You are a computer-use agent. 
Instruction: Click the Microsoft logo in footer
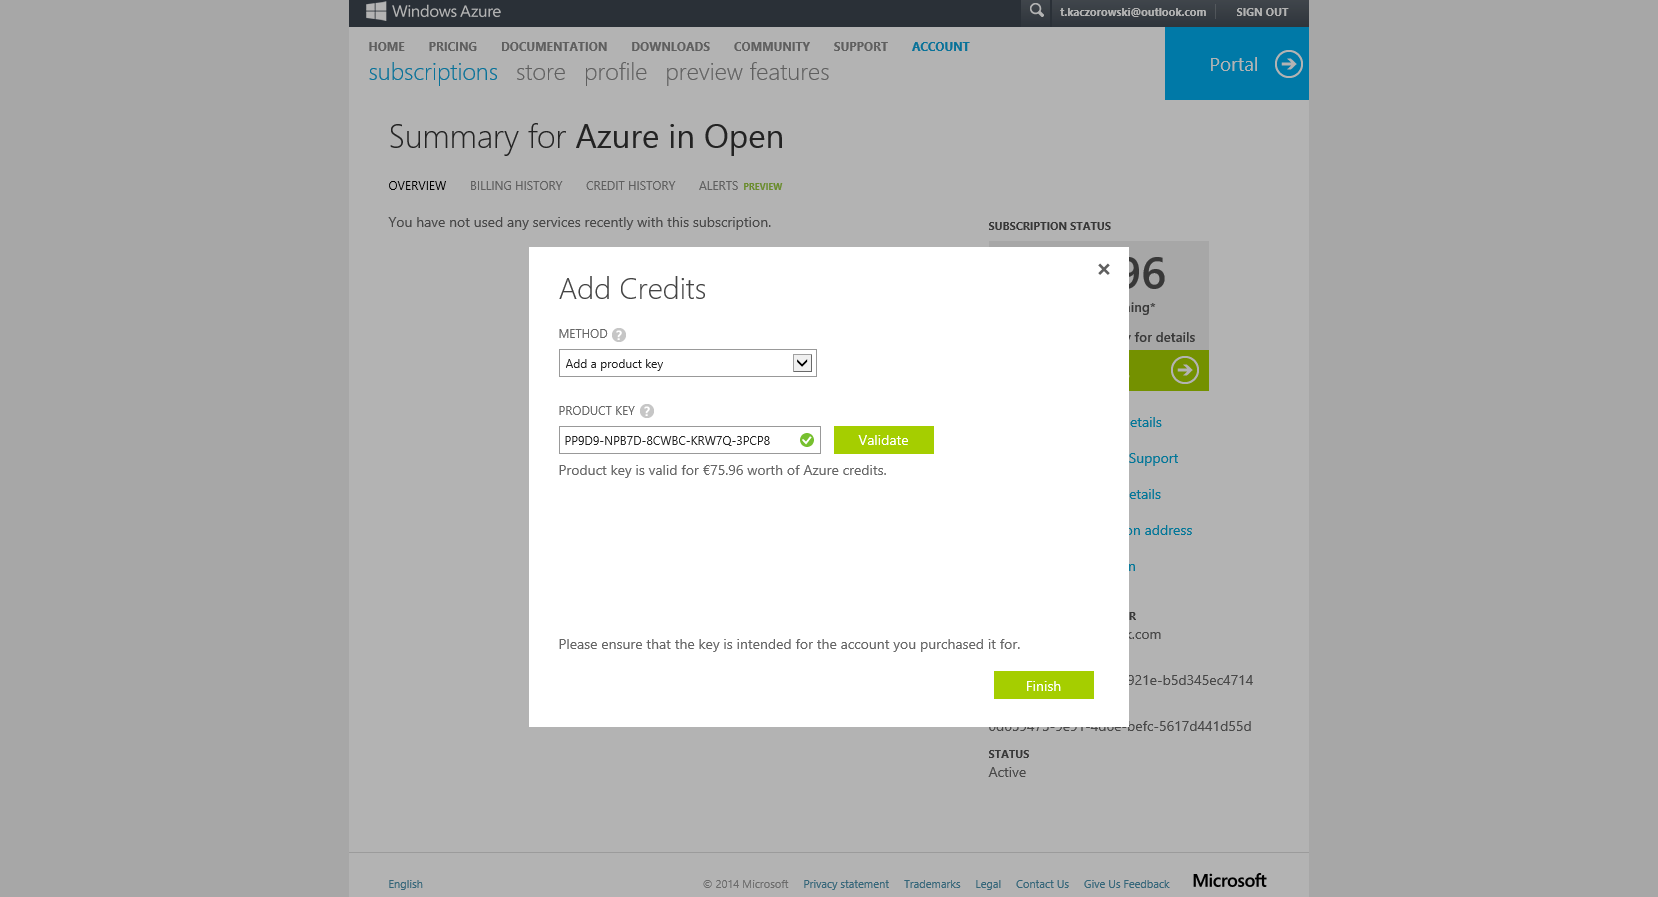1229,880
